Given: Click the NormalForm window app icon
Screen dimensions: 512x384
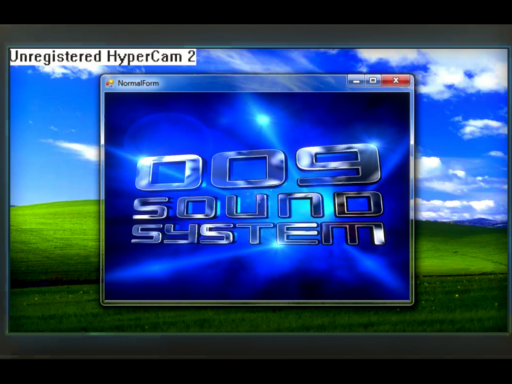Looking at the screenshot, I should pos(110,83).
